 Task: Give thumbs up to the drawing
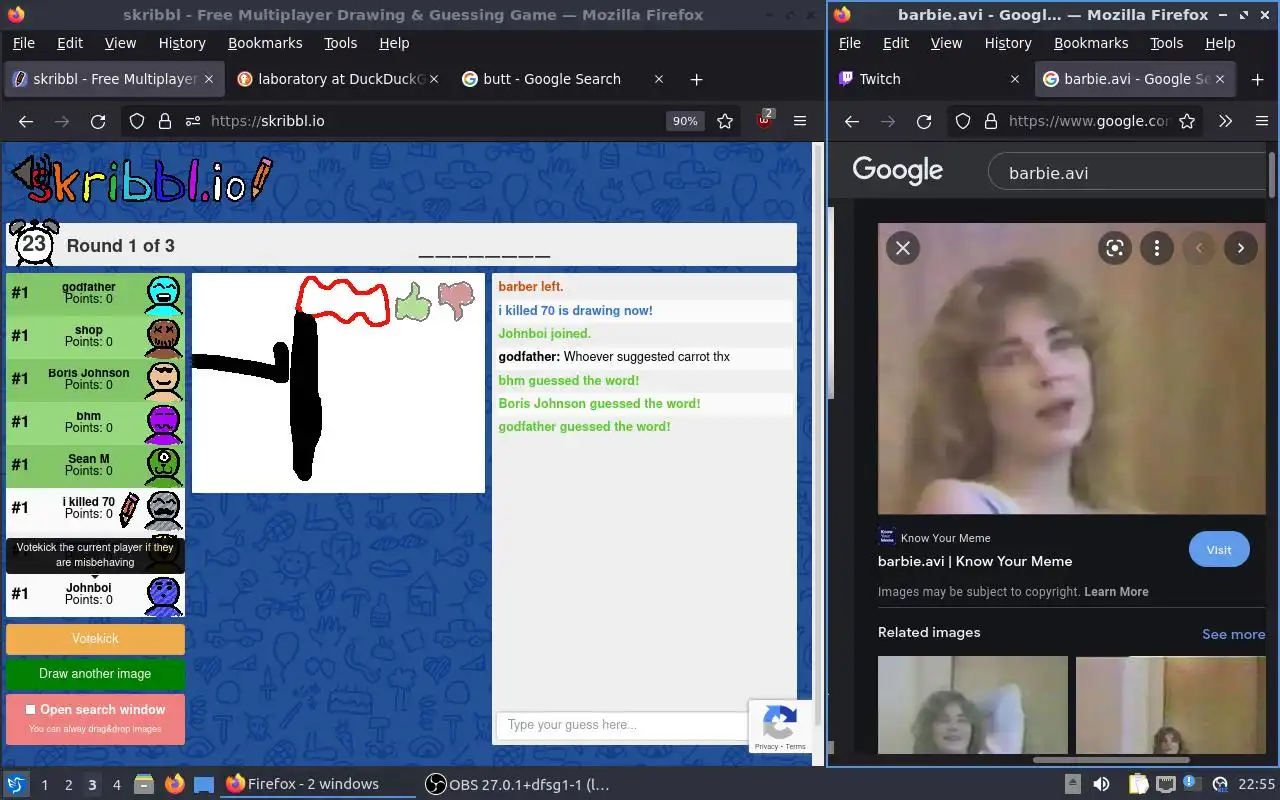coord(412,301)
